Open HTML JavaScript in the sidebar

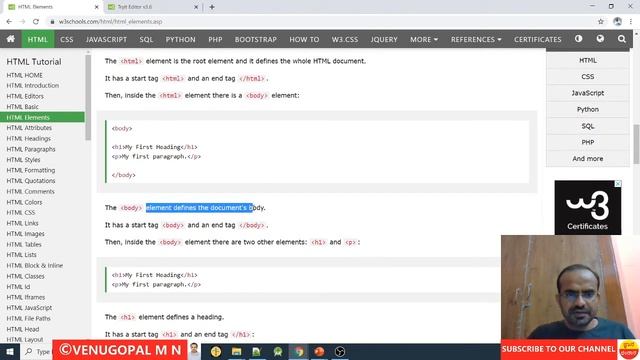pos(29,308)
